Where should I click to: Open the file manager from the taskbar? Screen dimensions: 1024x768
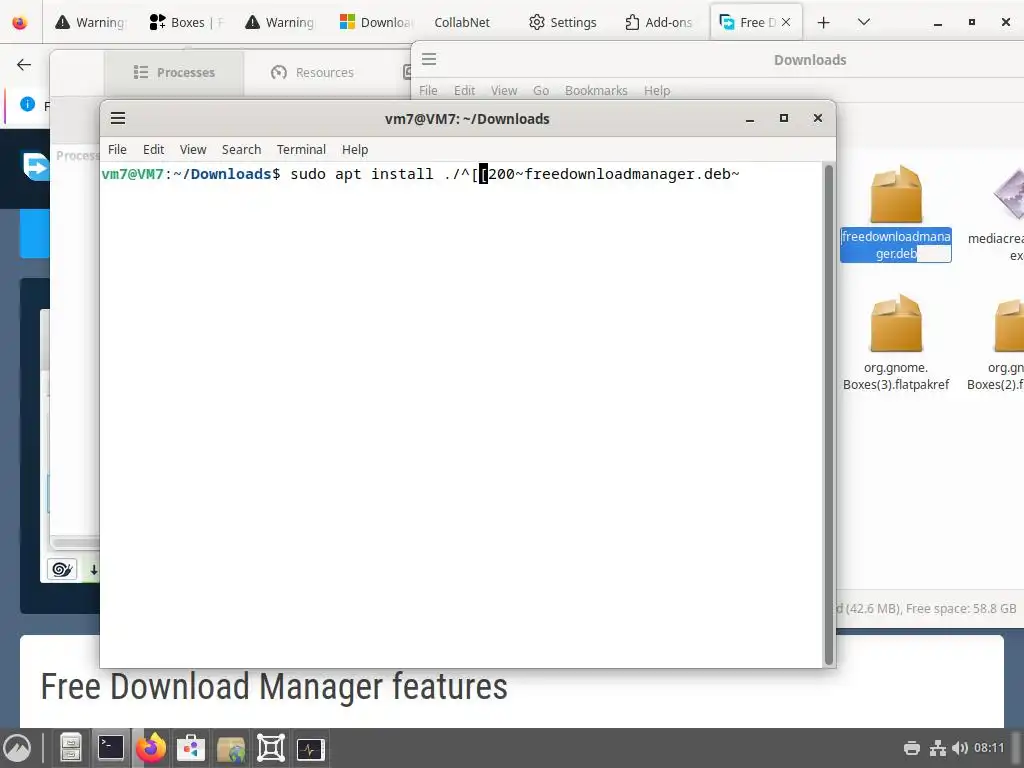71,748
